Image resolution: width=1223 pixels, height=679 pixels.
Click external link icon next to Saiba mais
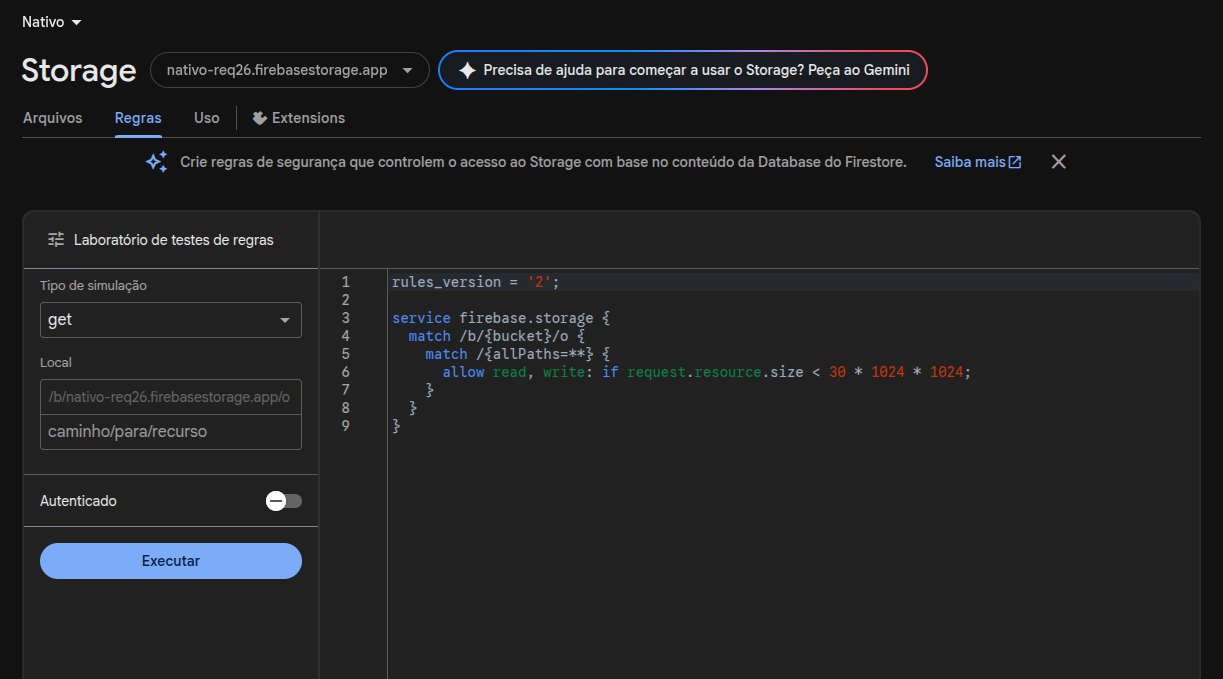pyautogui.click(x=1015, y=162)
